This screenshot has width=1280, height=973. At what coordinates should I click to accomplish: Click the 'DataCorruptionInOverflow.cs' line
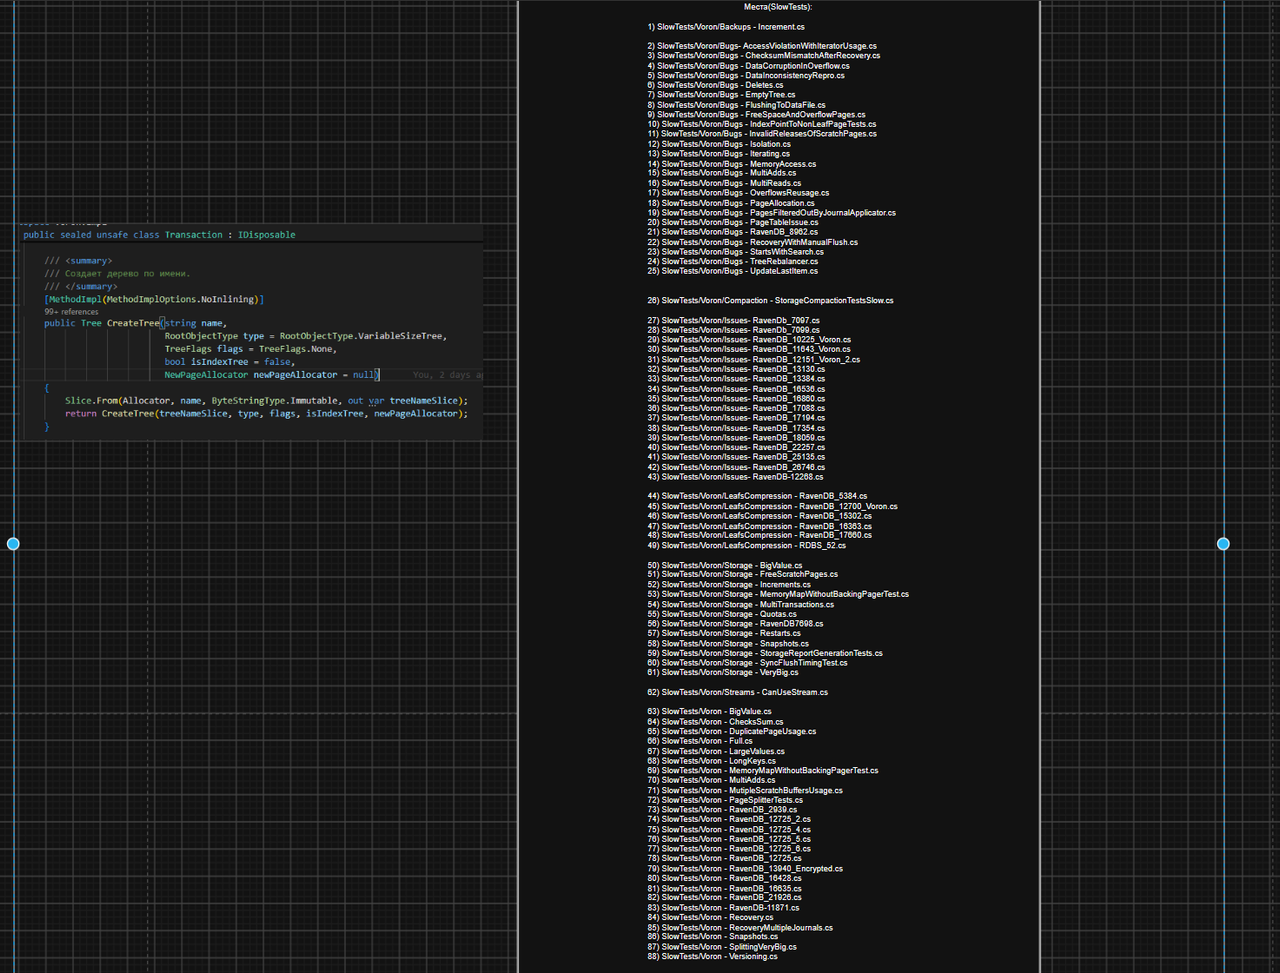pyautogui.click(x=748, y=66)
